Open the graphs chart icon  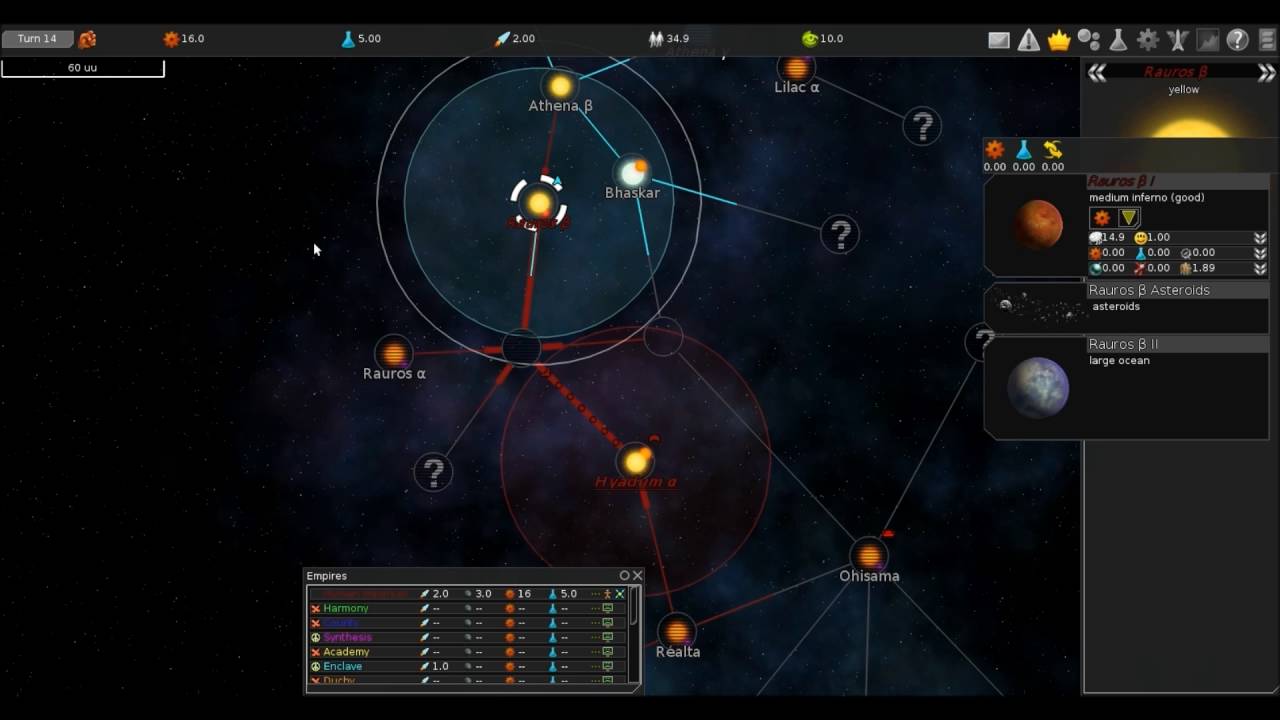tap(1208, 40)
